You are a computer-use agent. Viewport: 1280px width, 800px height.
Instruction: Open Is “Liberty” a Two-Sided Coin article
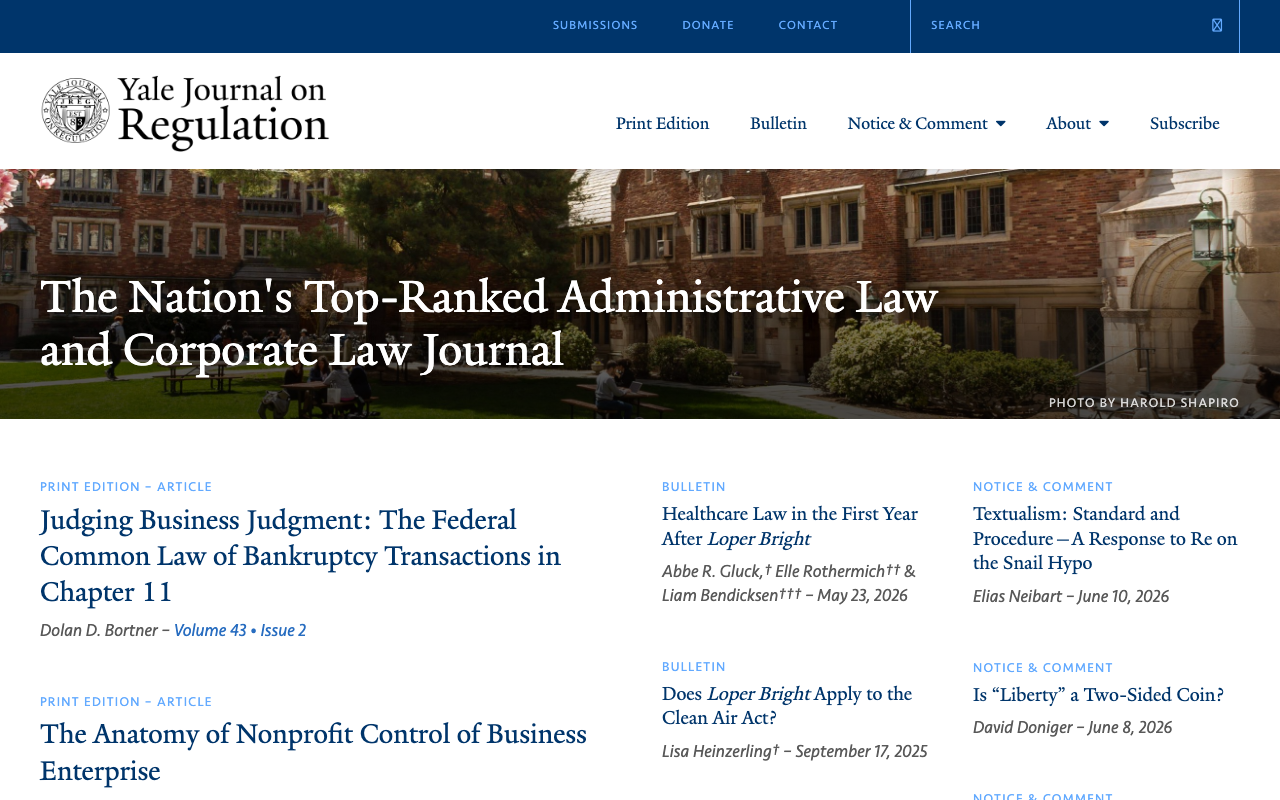click(1098, 695)
